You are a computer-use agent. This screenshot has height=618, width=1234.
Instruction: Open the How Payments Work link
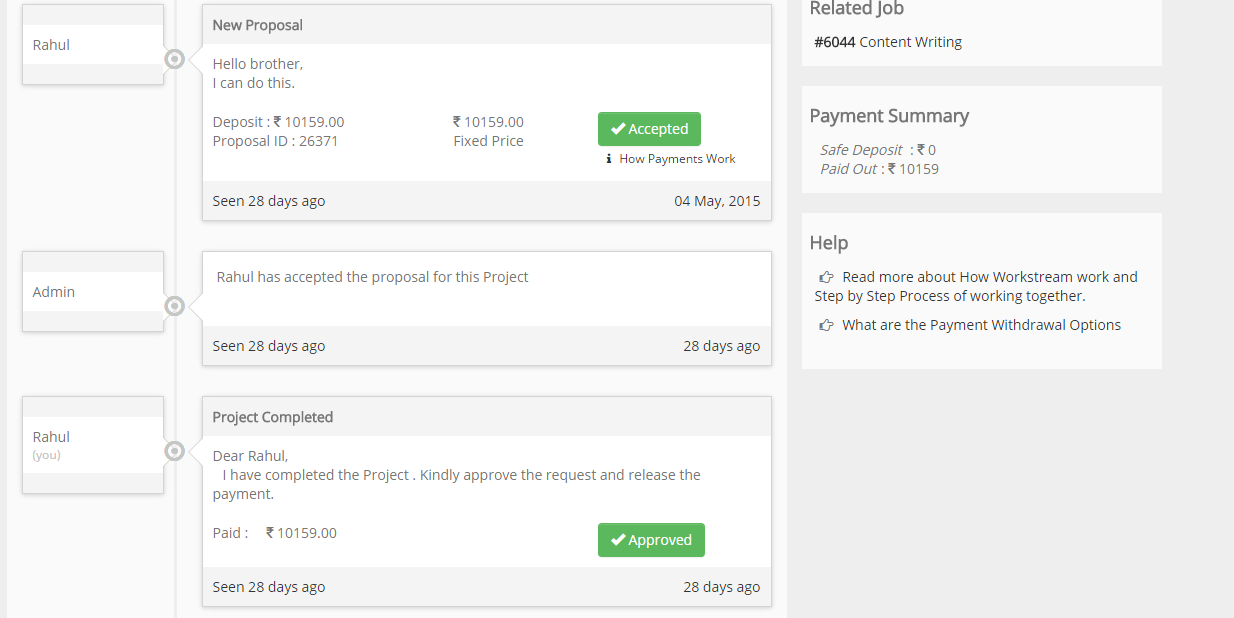677,159
